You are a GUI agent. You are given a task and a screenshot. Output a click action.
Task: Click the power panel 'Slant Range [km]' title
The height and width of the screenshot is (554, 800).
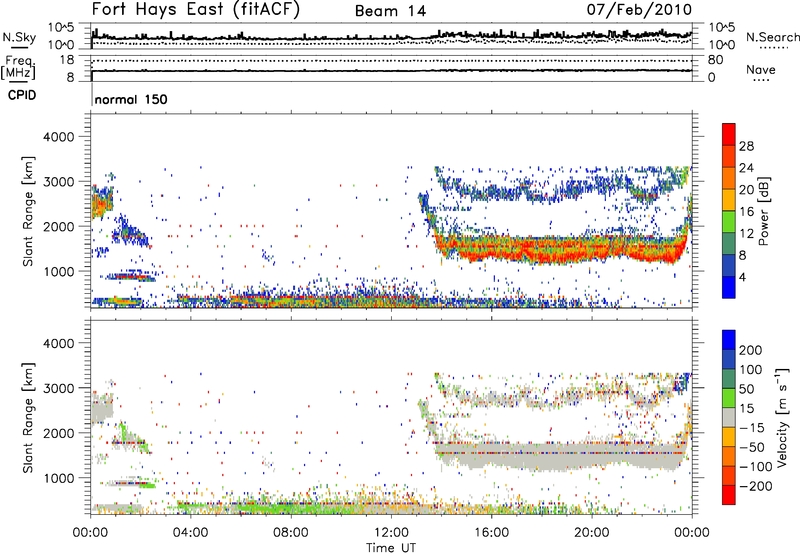pos(28,211)
